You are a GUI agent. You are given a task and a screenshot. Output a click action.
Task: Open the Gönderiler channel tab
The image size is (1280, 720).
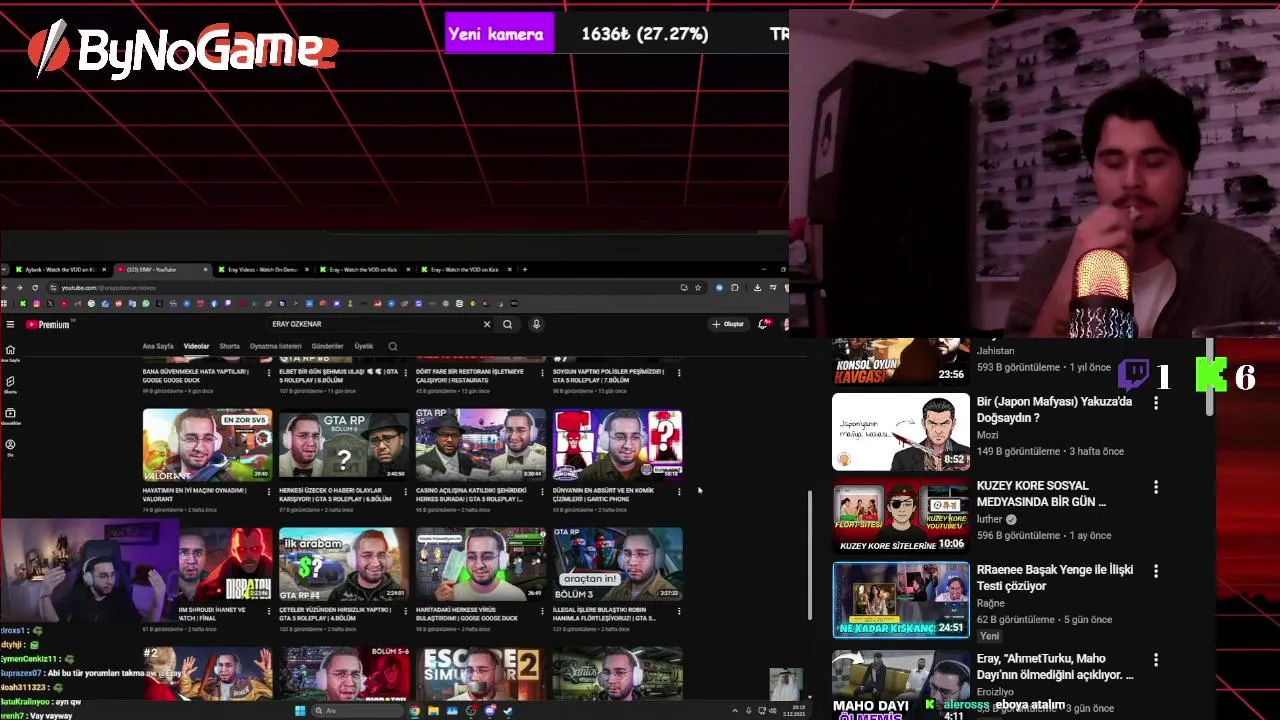pyautogui.click(x=327, y=346)
